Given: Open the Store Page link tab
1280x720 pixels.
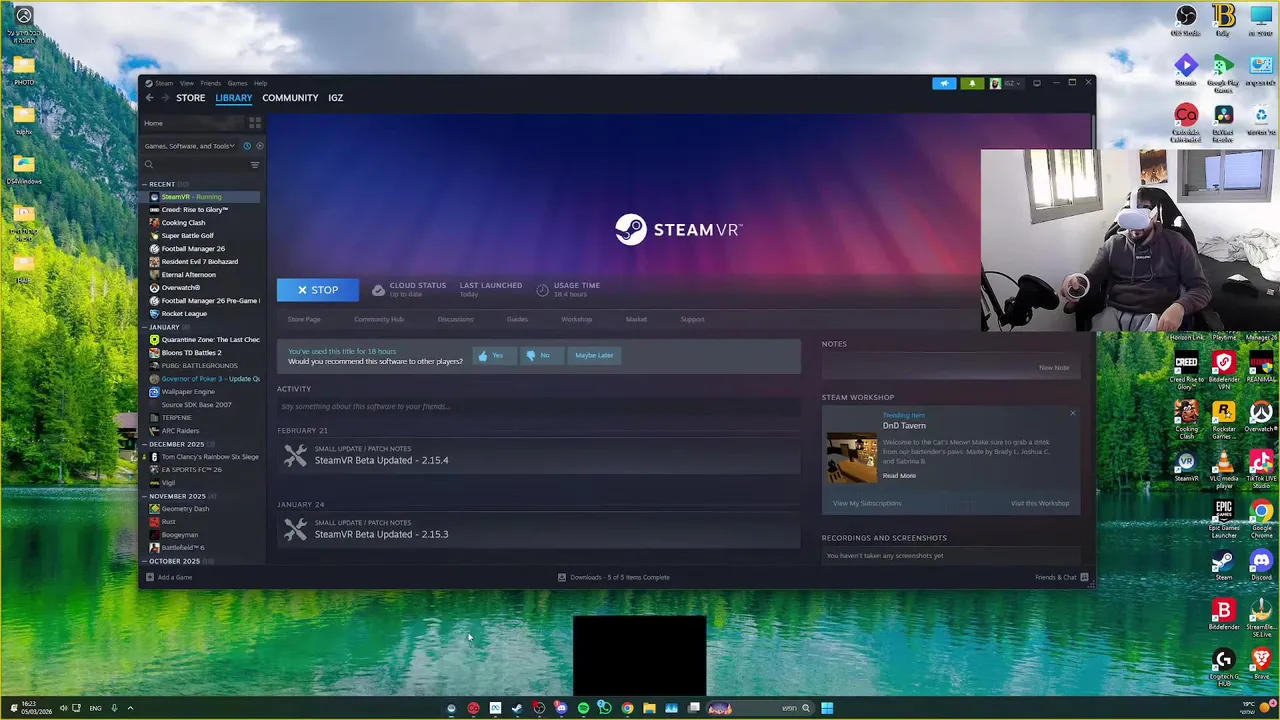Looking at the screenshot, I should (304, 319).
